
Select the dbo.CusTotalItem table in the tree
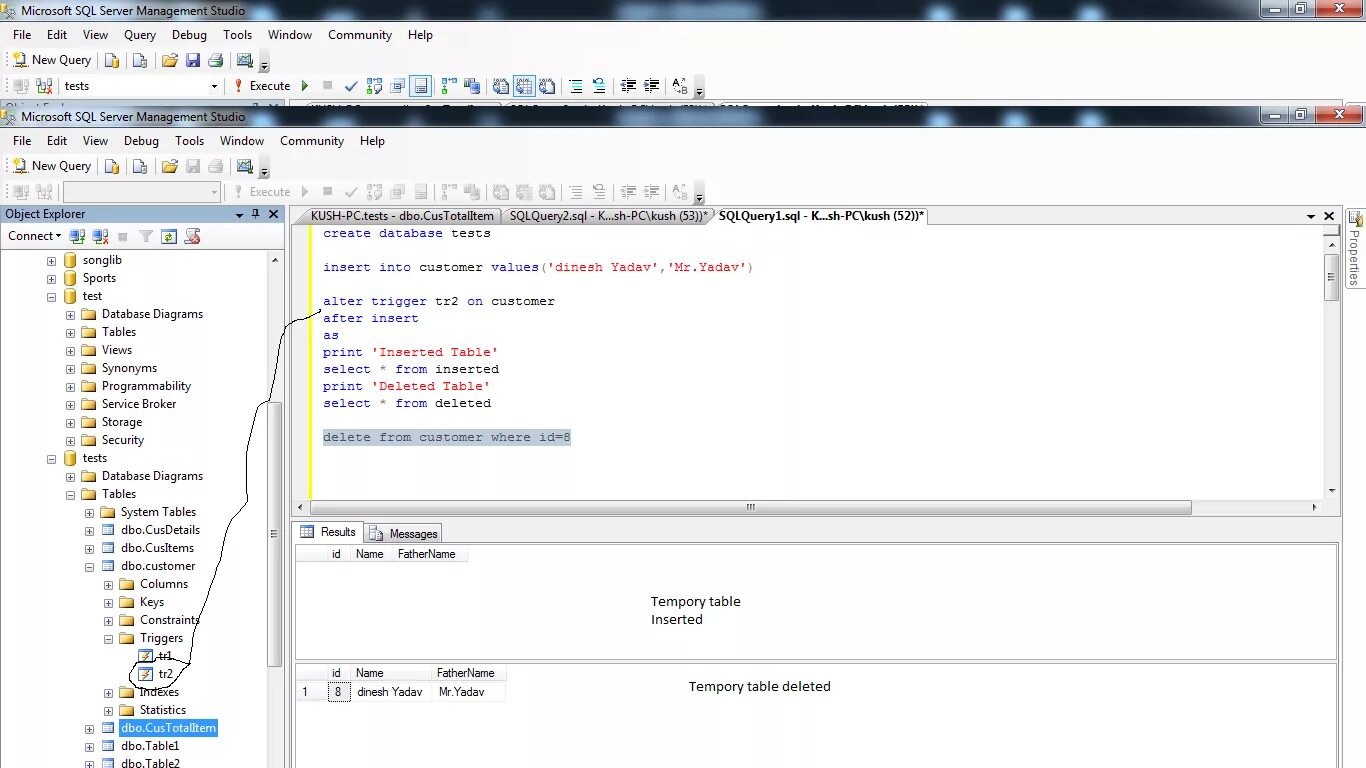pyautogui.click(x=168, y=728)
